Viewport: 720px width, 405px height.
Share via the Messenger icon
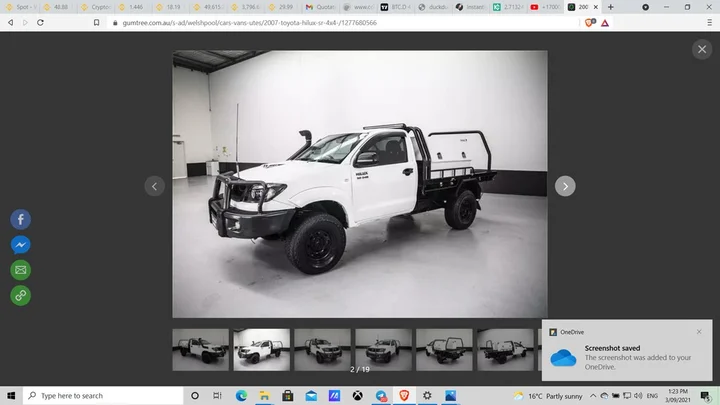[x=20, y=244]
